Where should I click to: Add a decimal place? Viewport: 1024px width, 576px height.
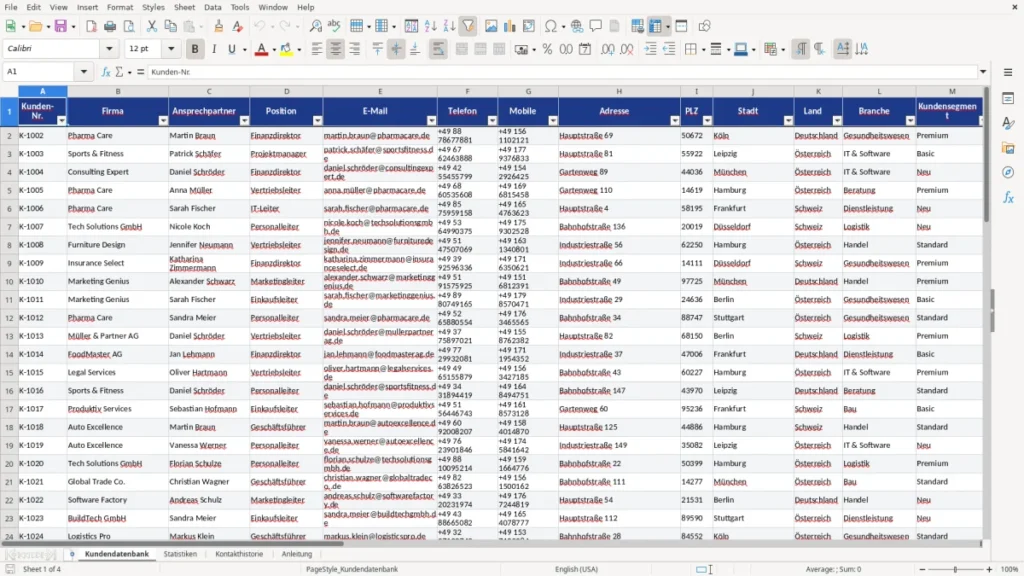pyautogui.click(x=607, y=49)
